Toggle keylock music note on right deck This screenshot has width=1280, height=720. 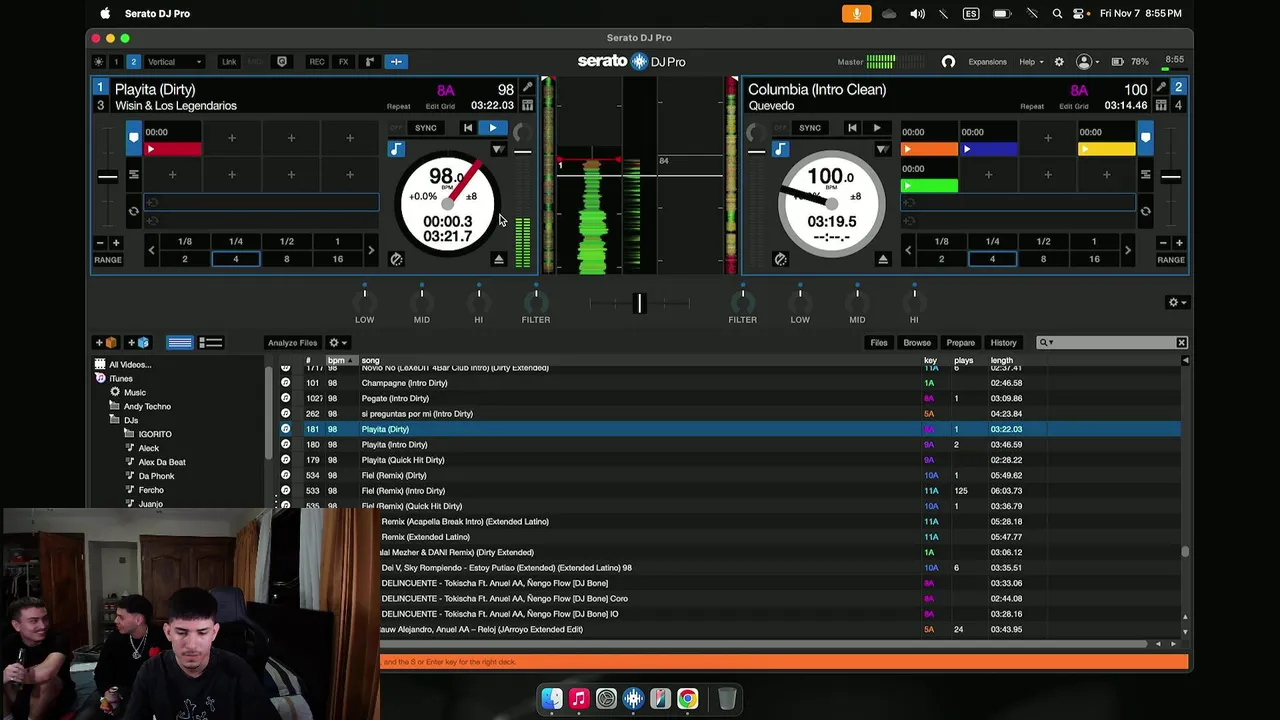coord(780,149)
